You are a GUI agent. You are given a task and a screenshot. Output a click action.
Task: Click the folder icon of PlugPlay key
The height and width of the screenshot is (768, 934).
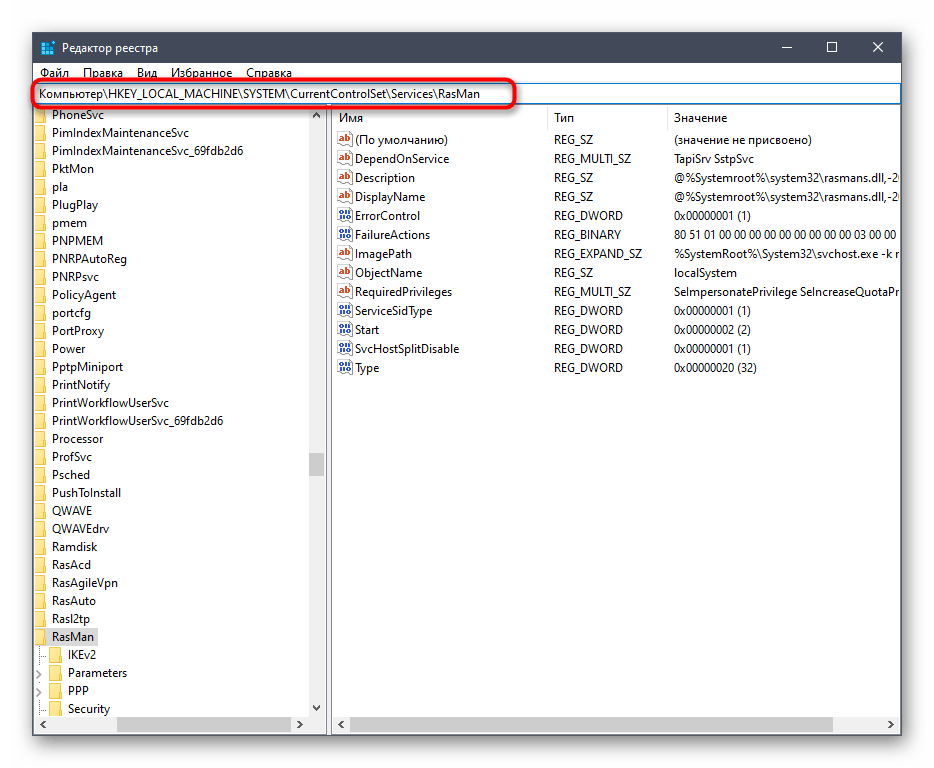(41, 205)
